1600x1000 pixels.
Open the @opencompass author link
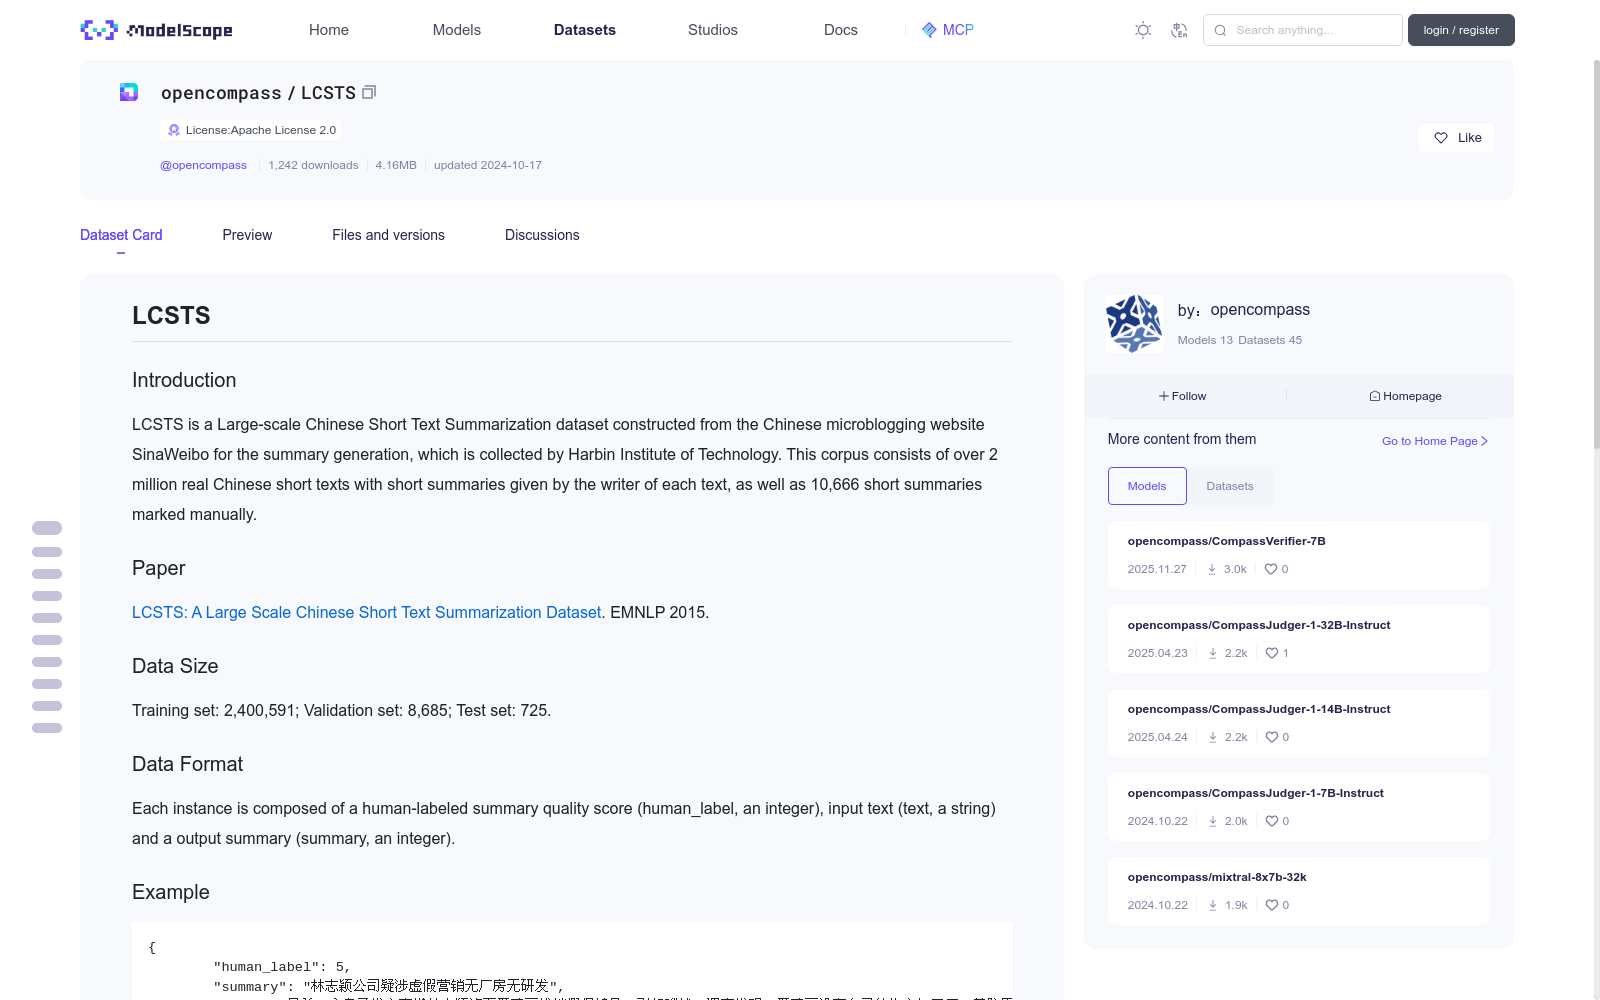203,165
